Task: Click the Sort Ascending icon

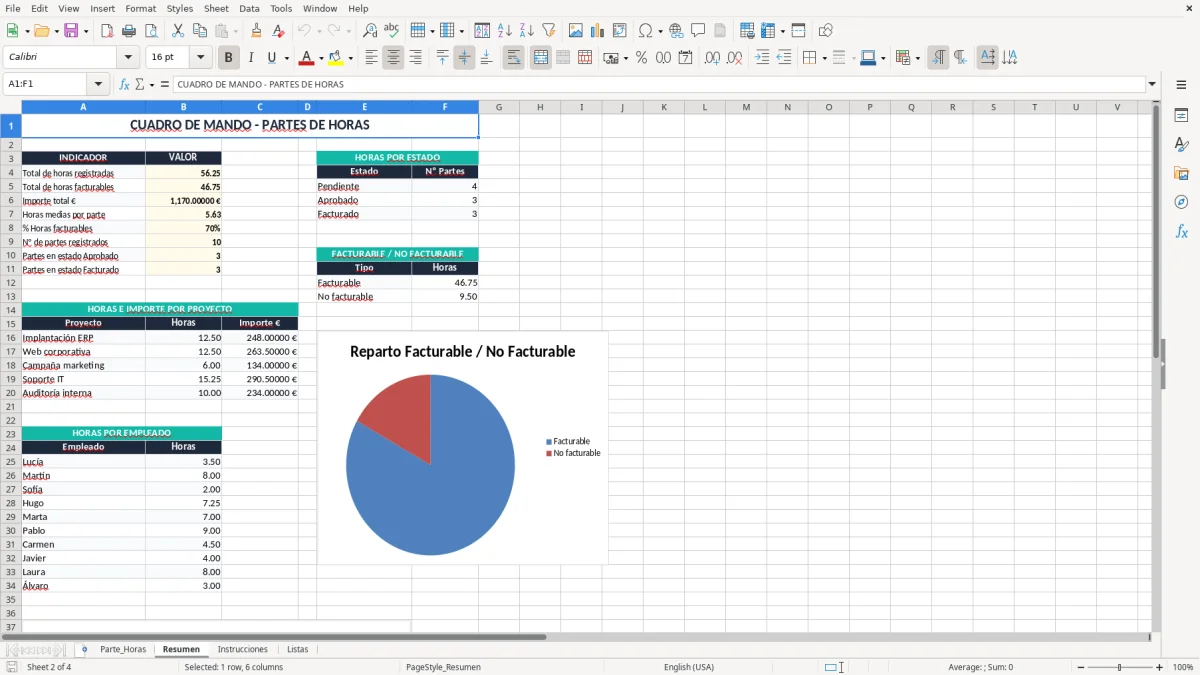Action: tap(505, 31)
